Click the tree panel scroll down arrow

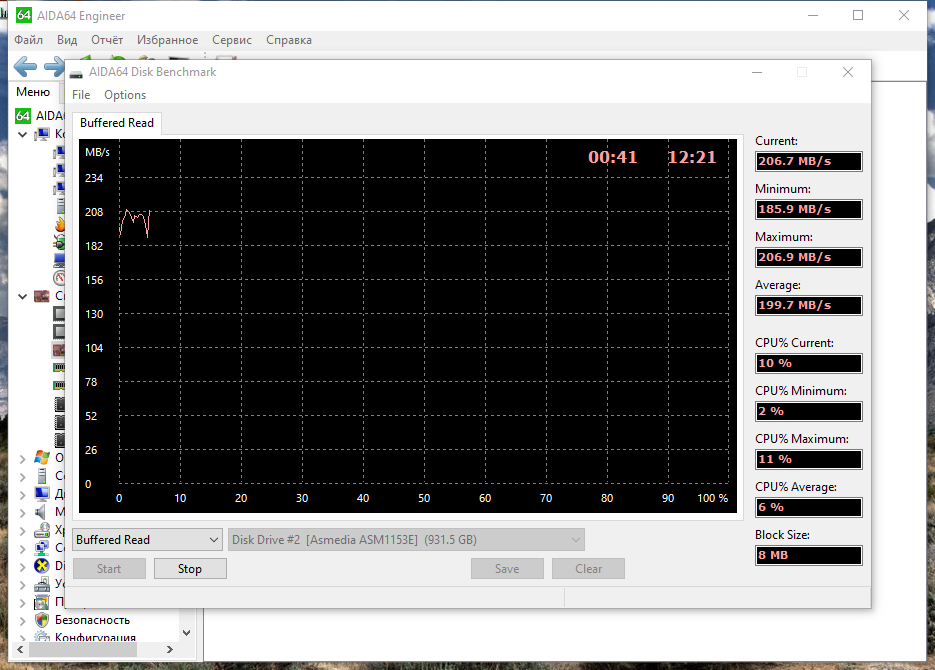(x=187, y=633)
